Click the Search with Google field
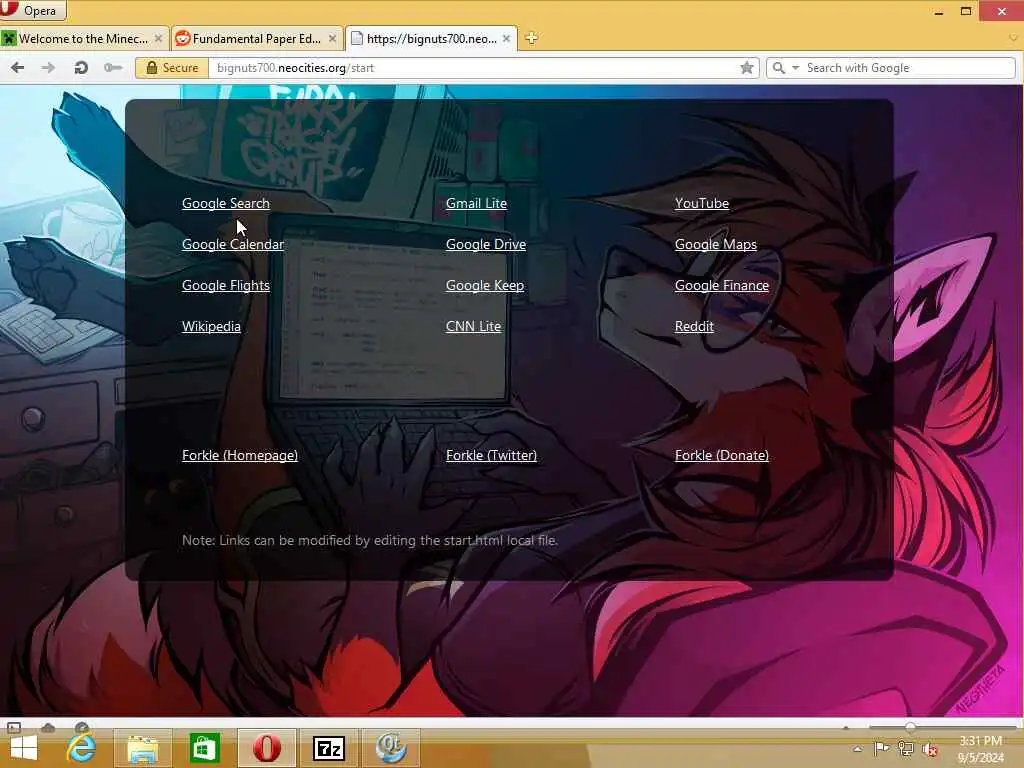 click(908, 68)
